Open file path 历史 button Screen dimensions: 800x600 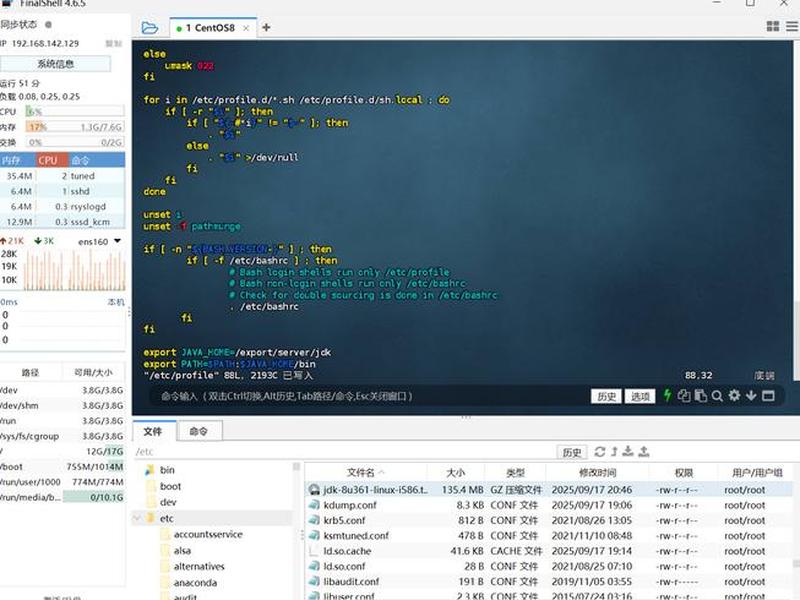571,452
